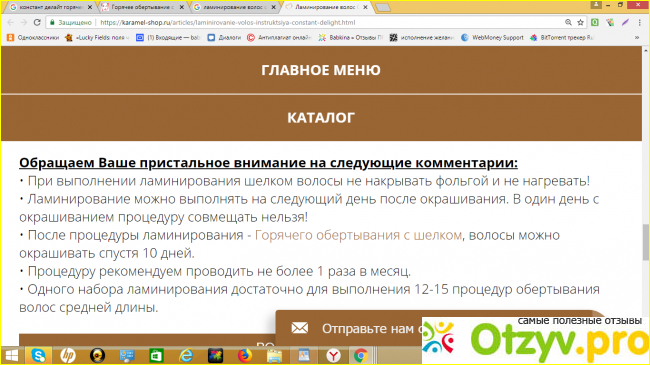Bookmark this page with the star icon
650x365 pixels.
coord(580,22)
